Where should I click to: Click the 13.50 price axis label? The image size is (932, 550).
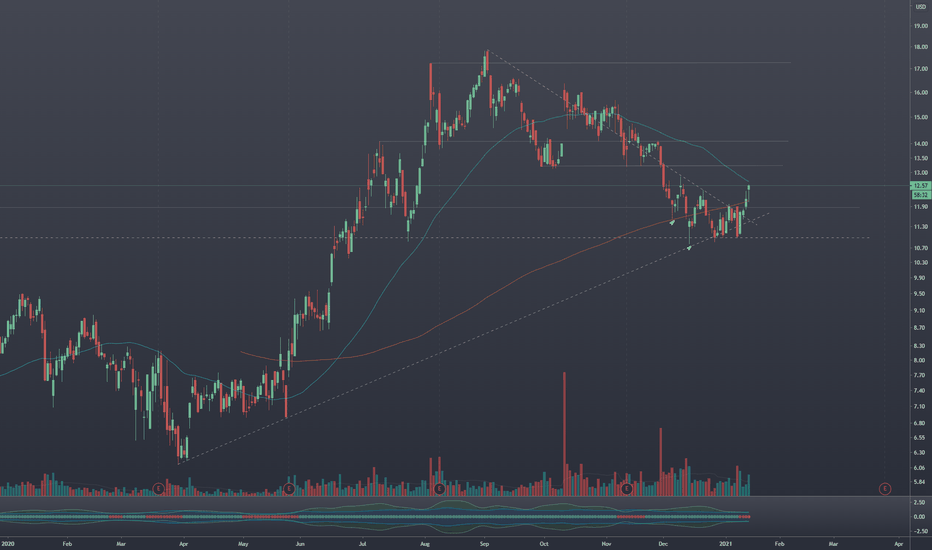921,158
